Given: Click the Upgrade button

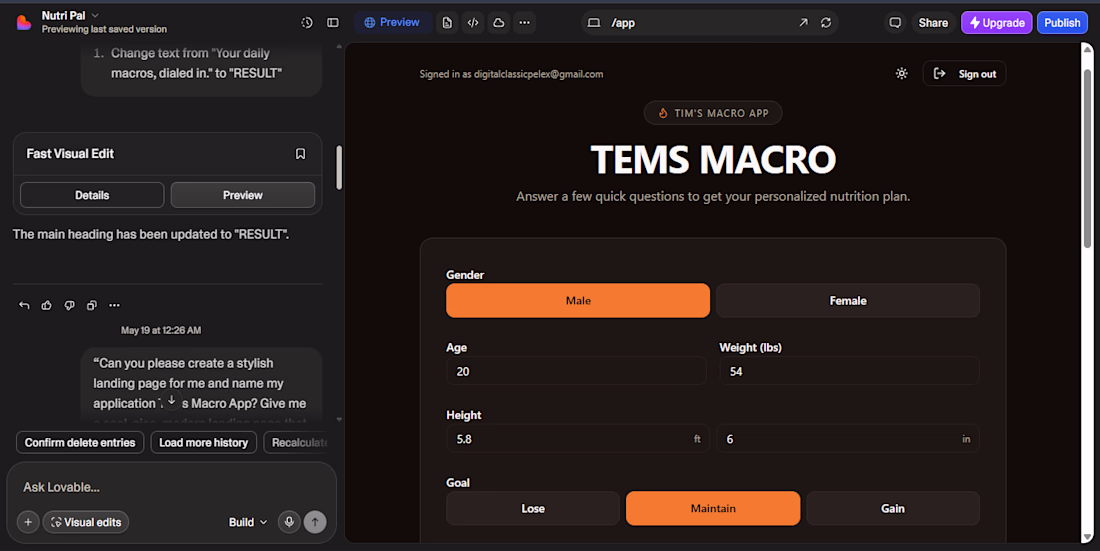Looking at the screenshot, I should pyautogui.click(x=996, y=22).
